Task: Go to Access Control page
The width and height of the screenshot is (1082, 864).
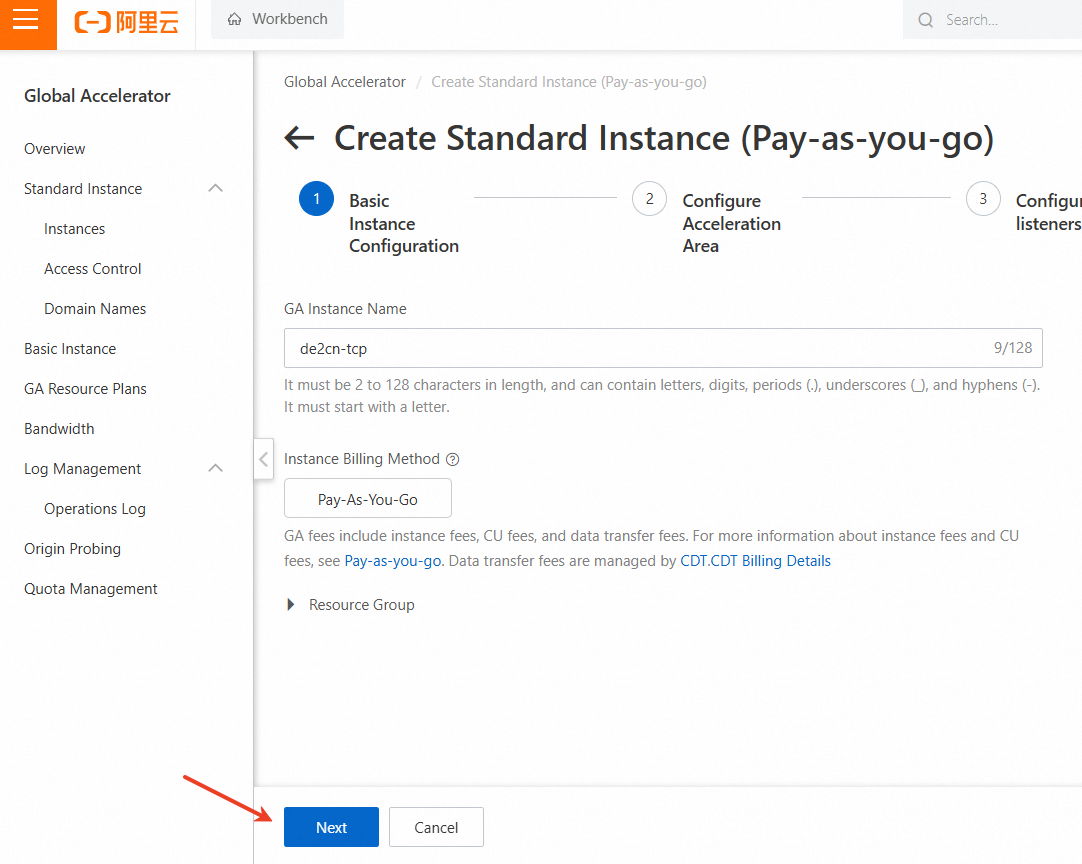Action: (x=93, y=269)
